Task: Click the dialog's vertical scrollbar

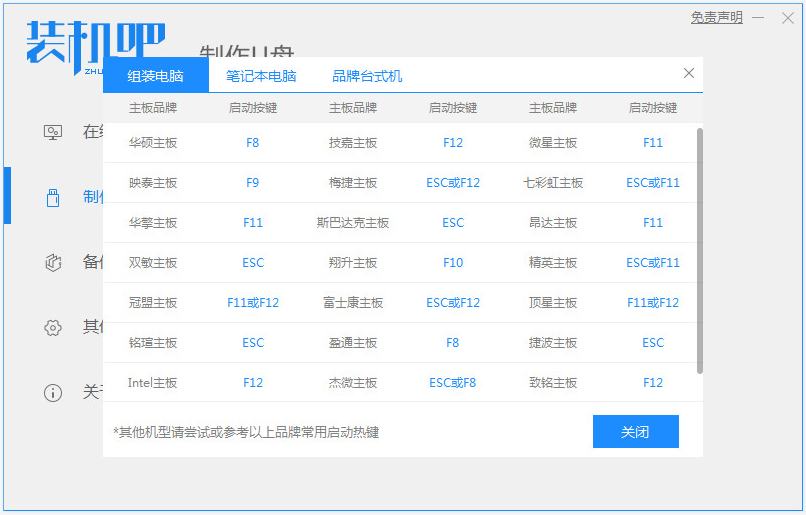Action: (x=699, y=250)
